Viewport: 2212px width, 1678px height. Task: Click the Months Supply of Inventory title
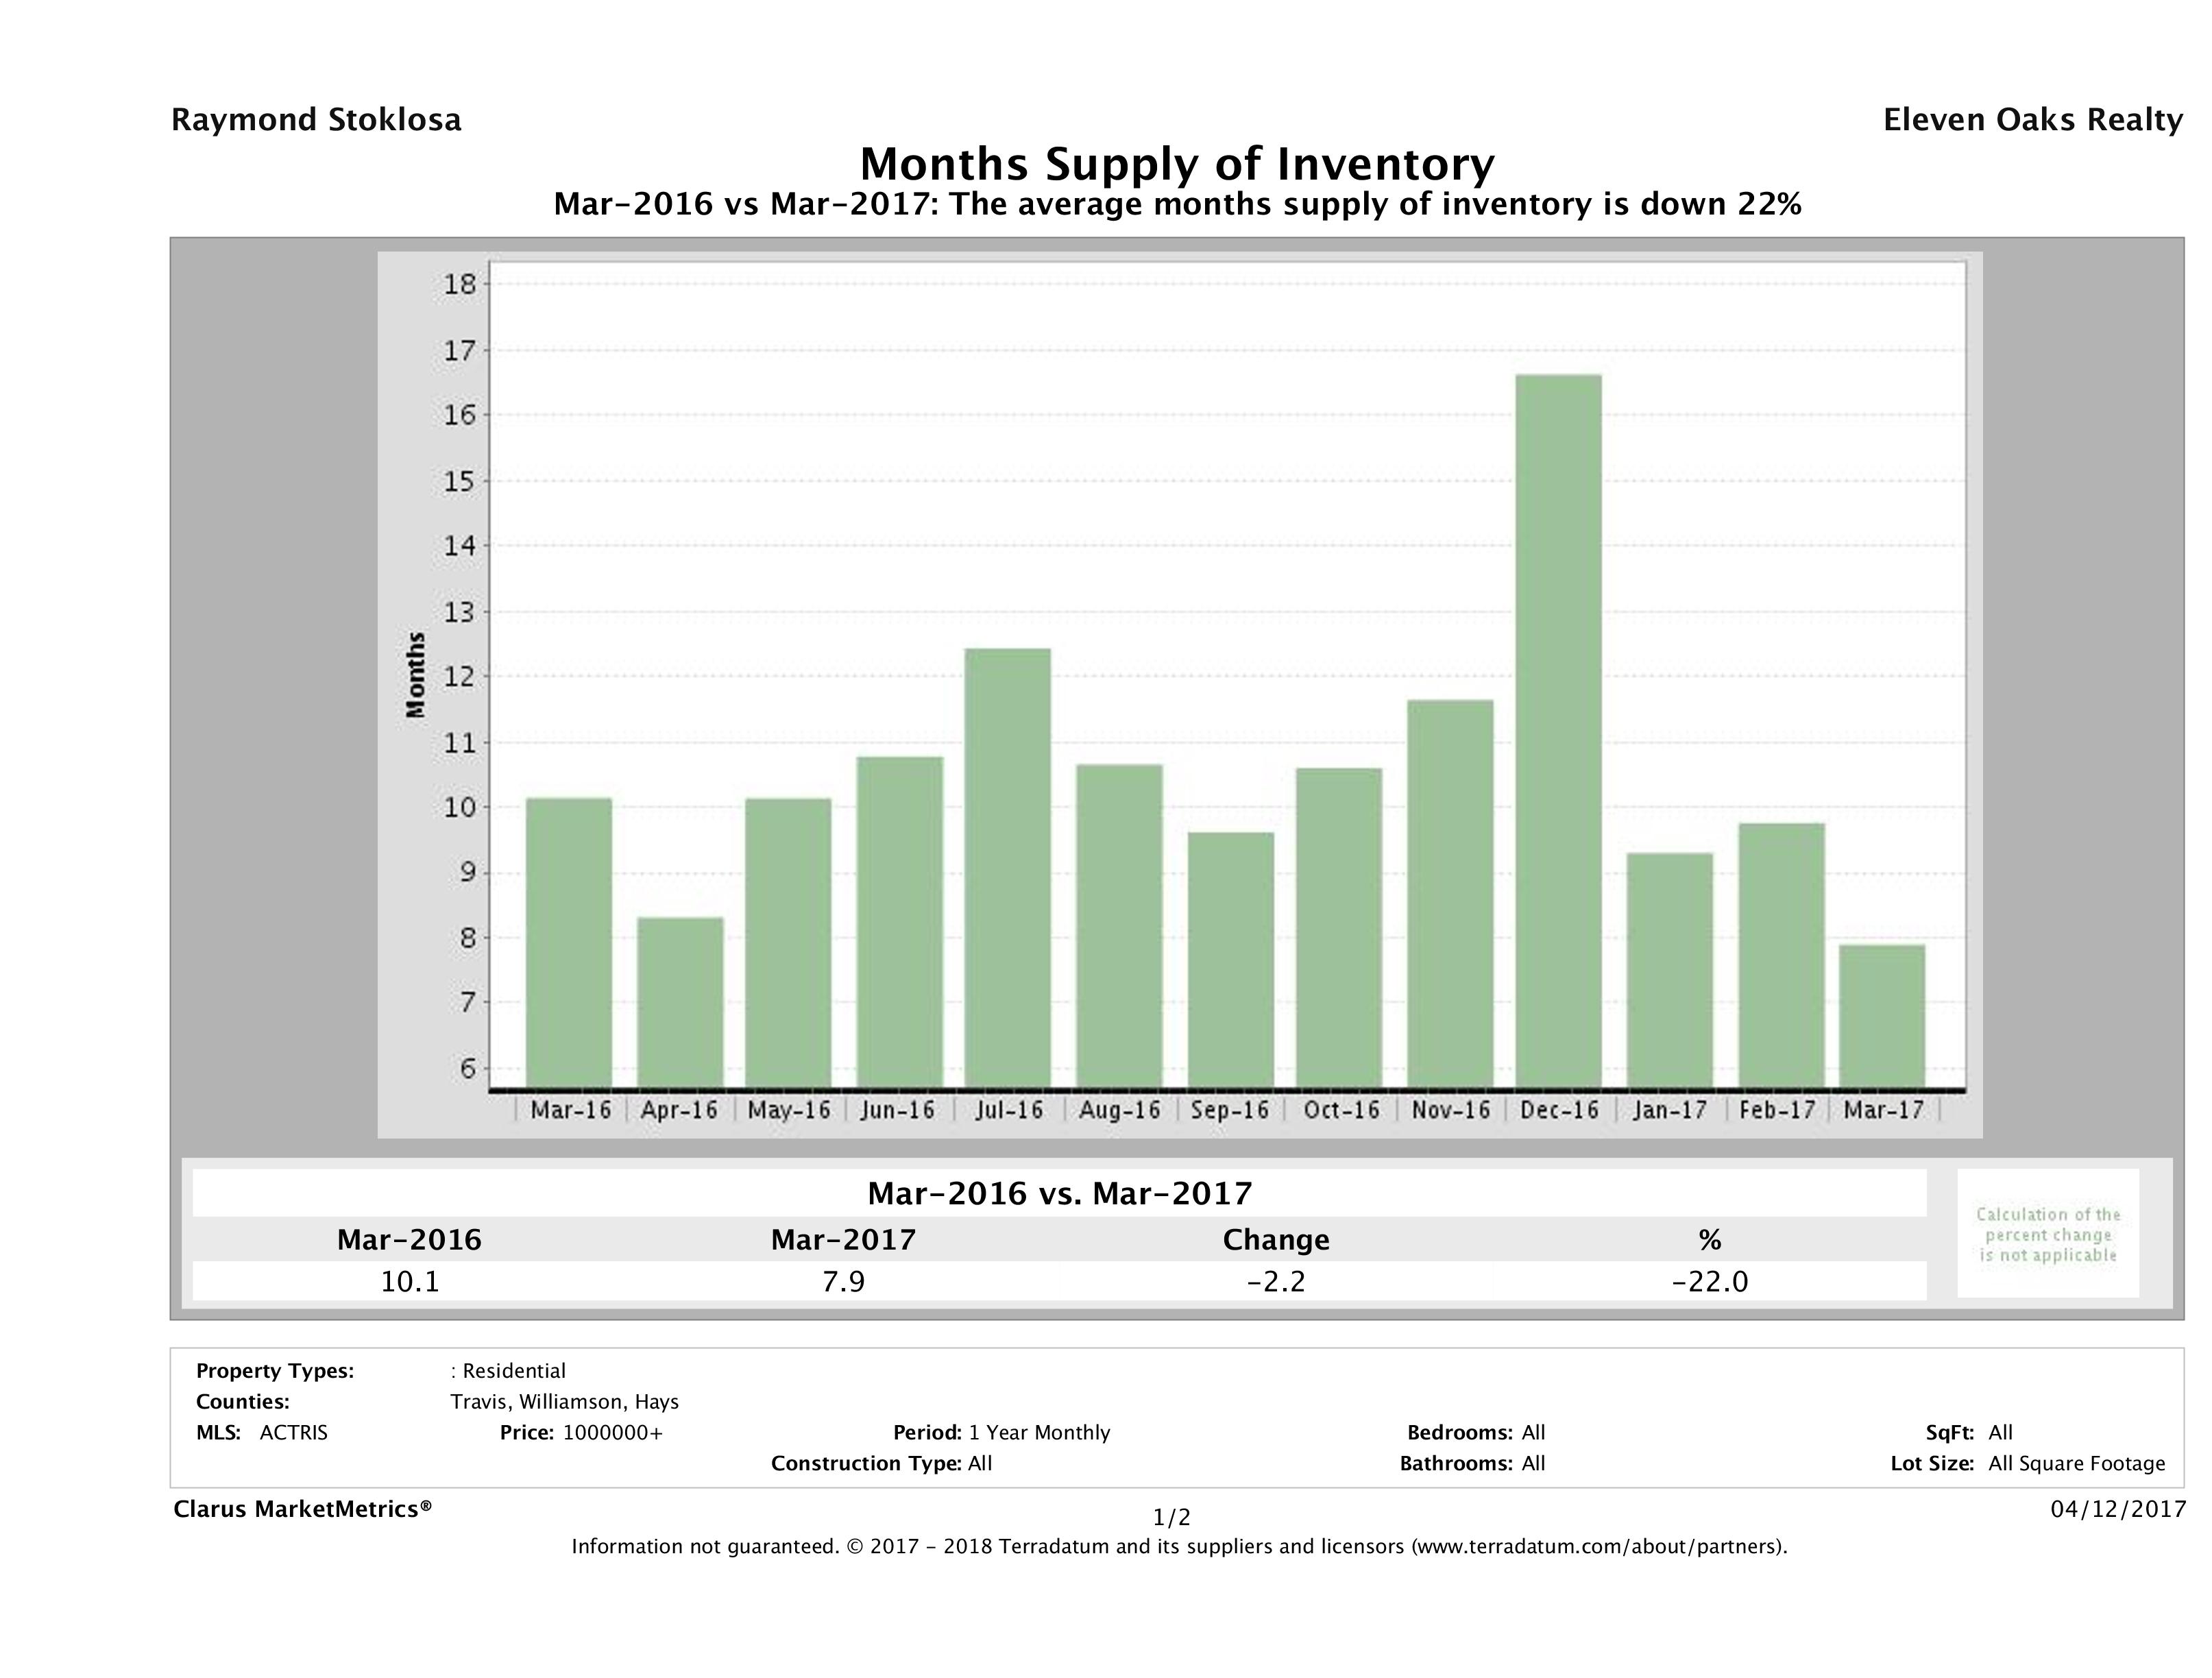(1176, 163)
